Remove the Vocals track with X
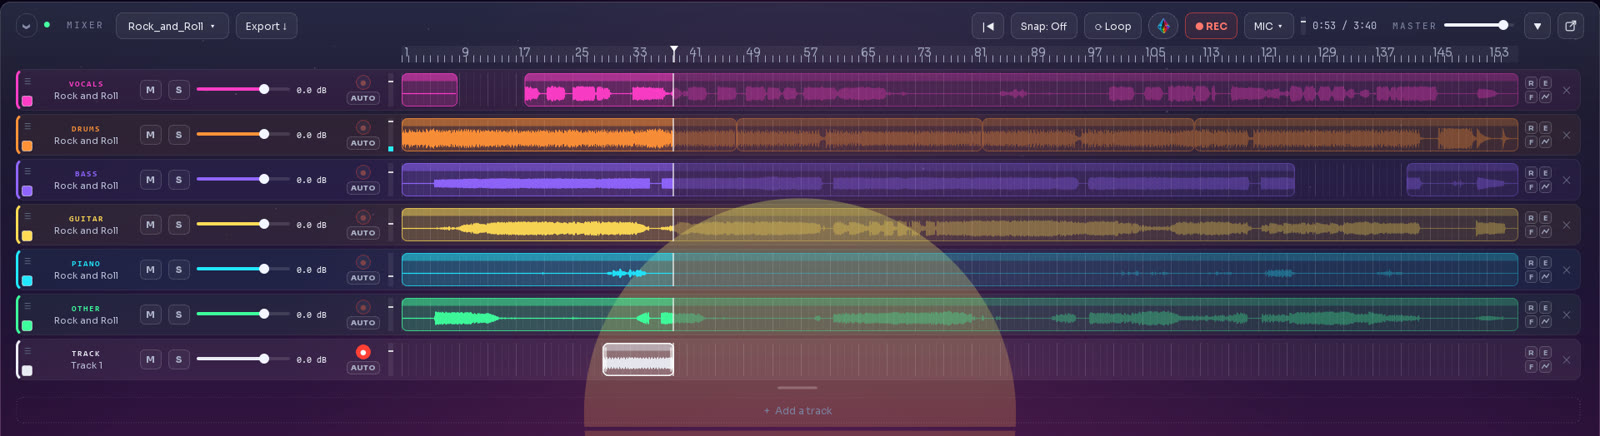The image size is (1600, 436). 1566,90
